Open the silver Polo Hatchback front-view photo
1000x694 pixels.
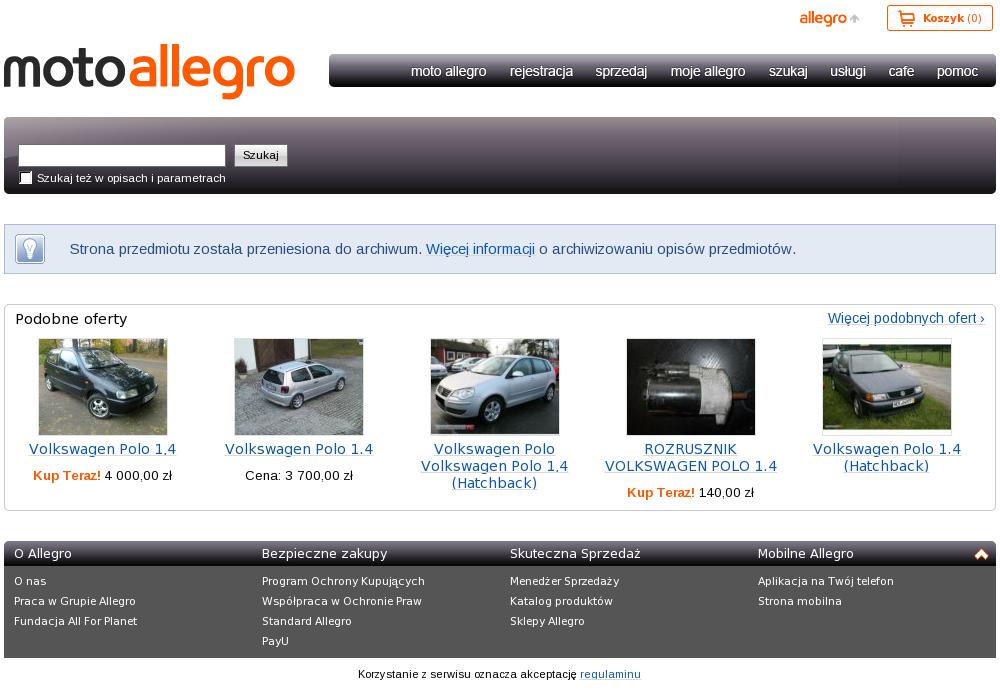coord(495,387)
